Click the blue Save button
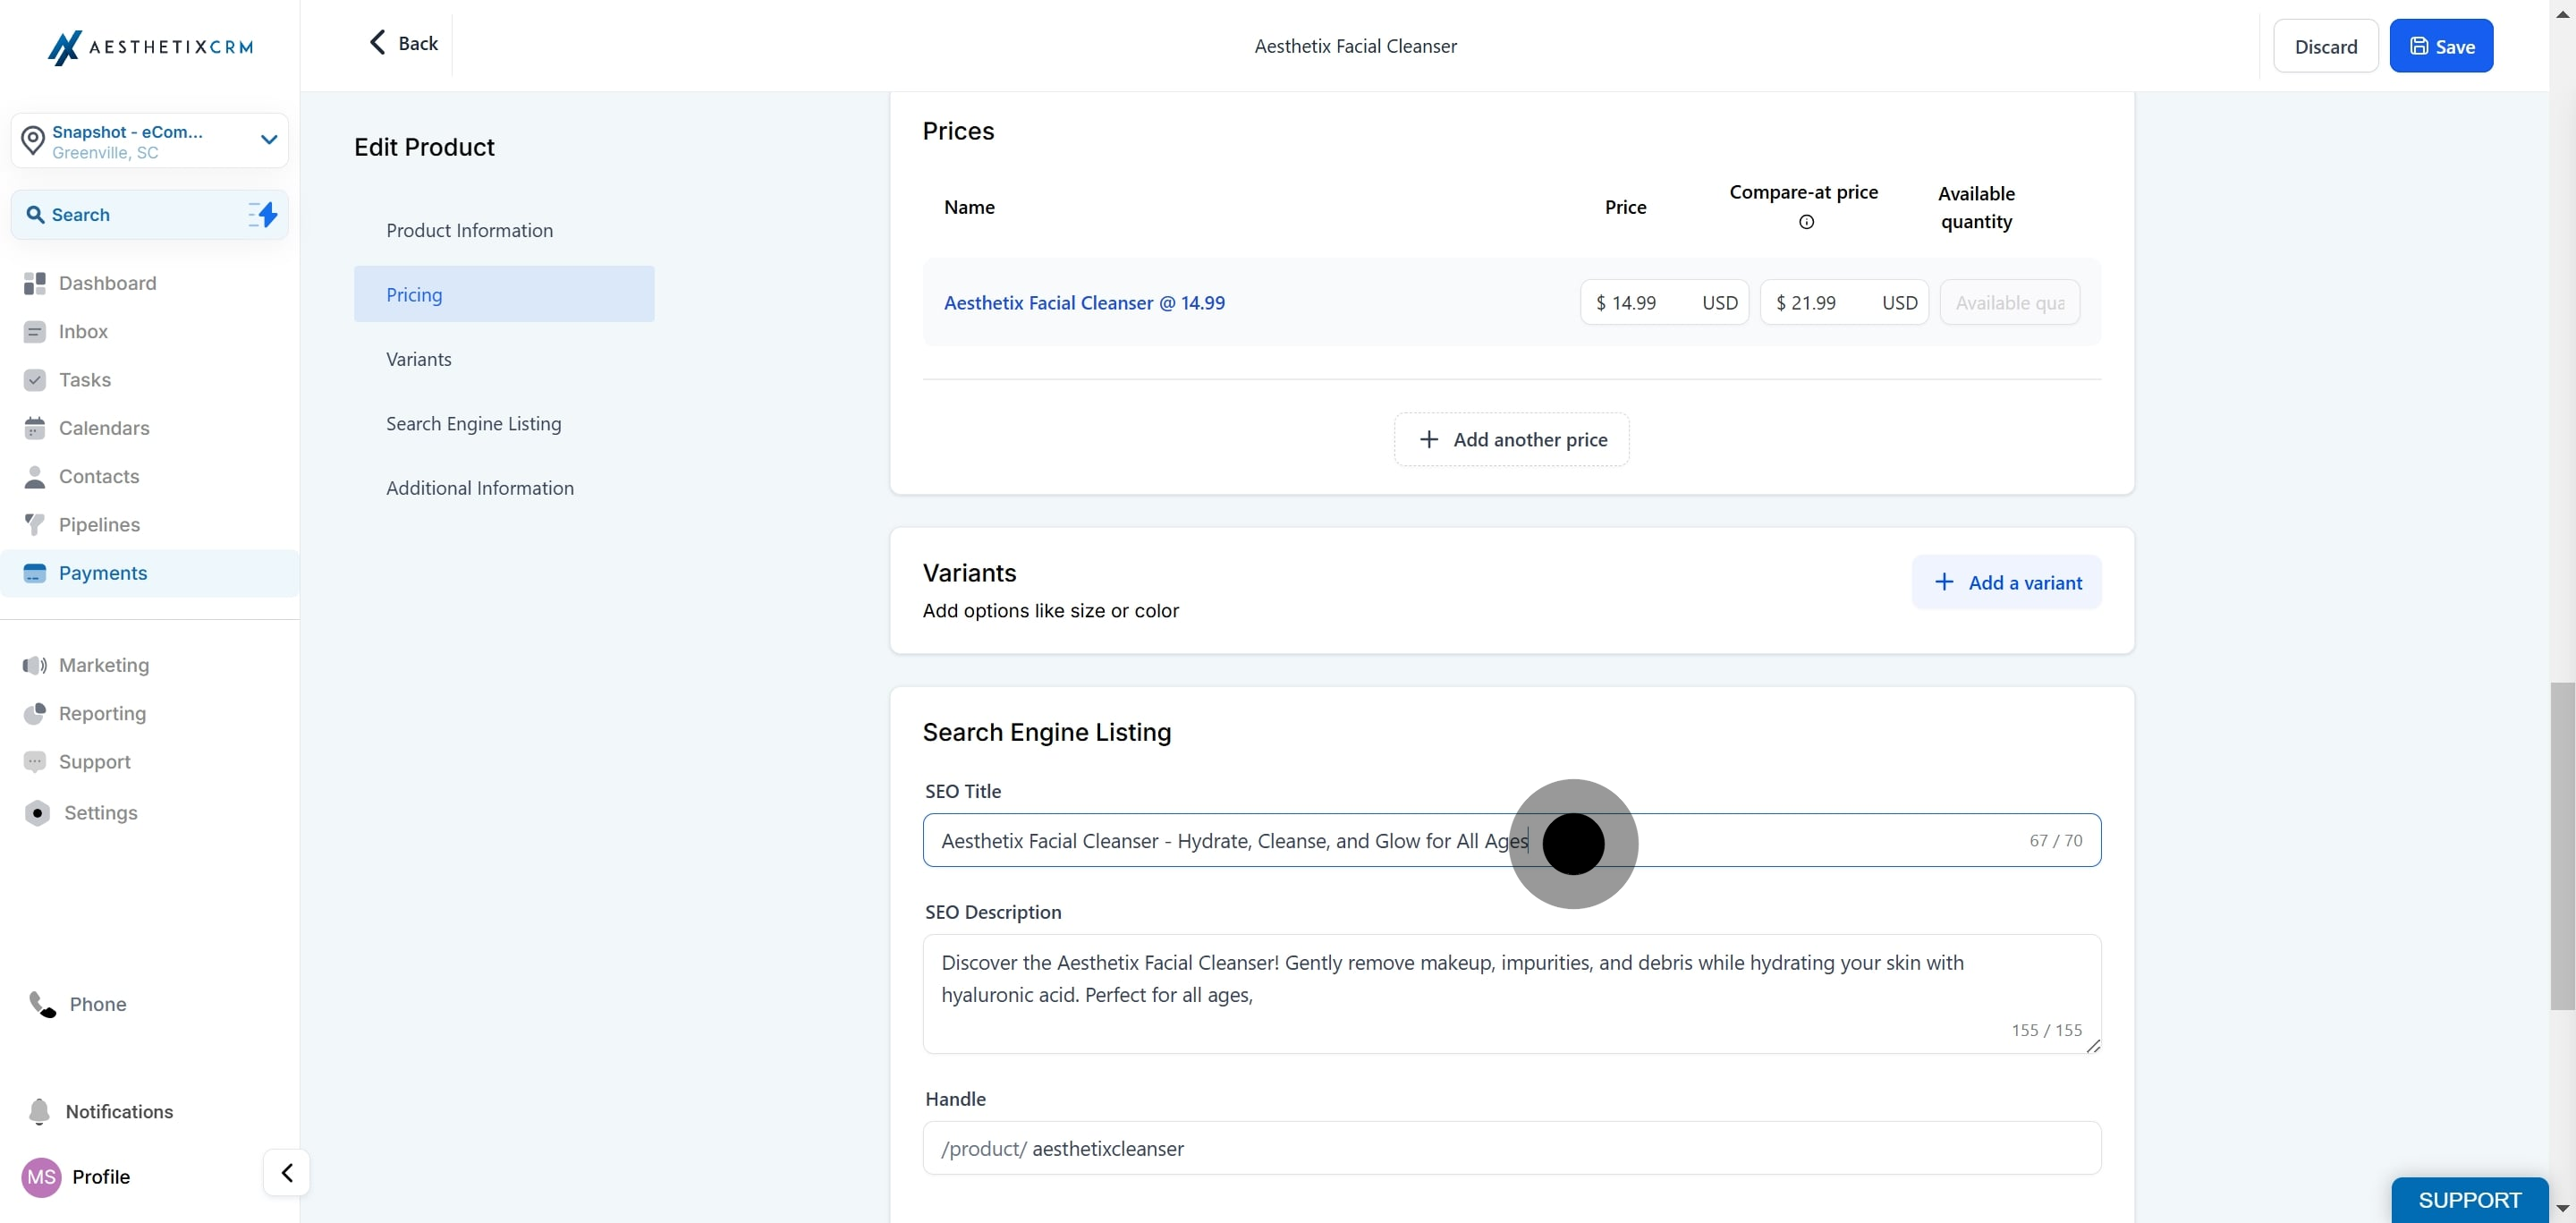This screenshot has height=1223, width=2576. pos(2441,46)
